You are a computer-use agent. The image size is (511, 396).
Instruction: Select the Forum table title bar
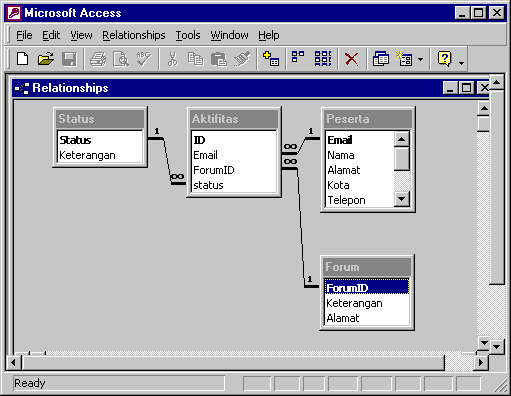(x=367, y=267)
